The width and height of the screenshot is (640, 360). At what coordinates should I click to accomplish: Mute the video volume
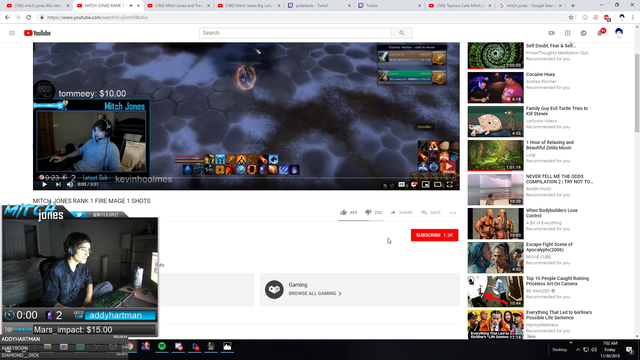pos(70,184)
